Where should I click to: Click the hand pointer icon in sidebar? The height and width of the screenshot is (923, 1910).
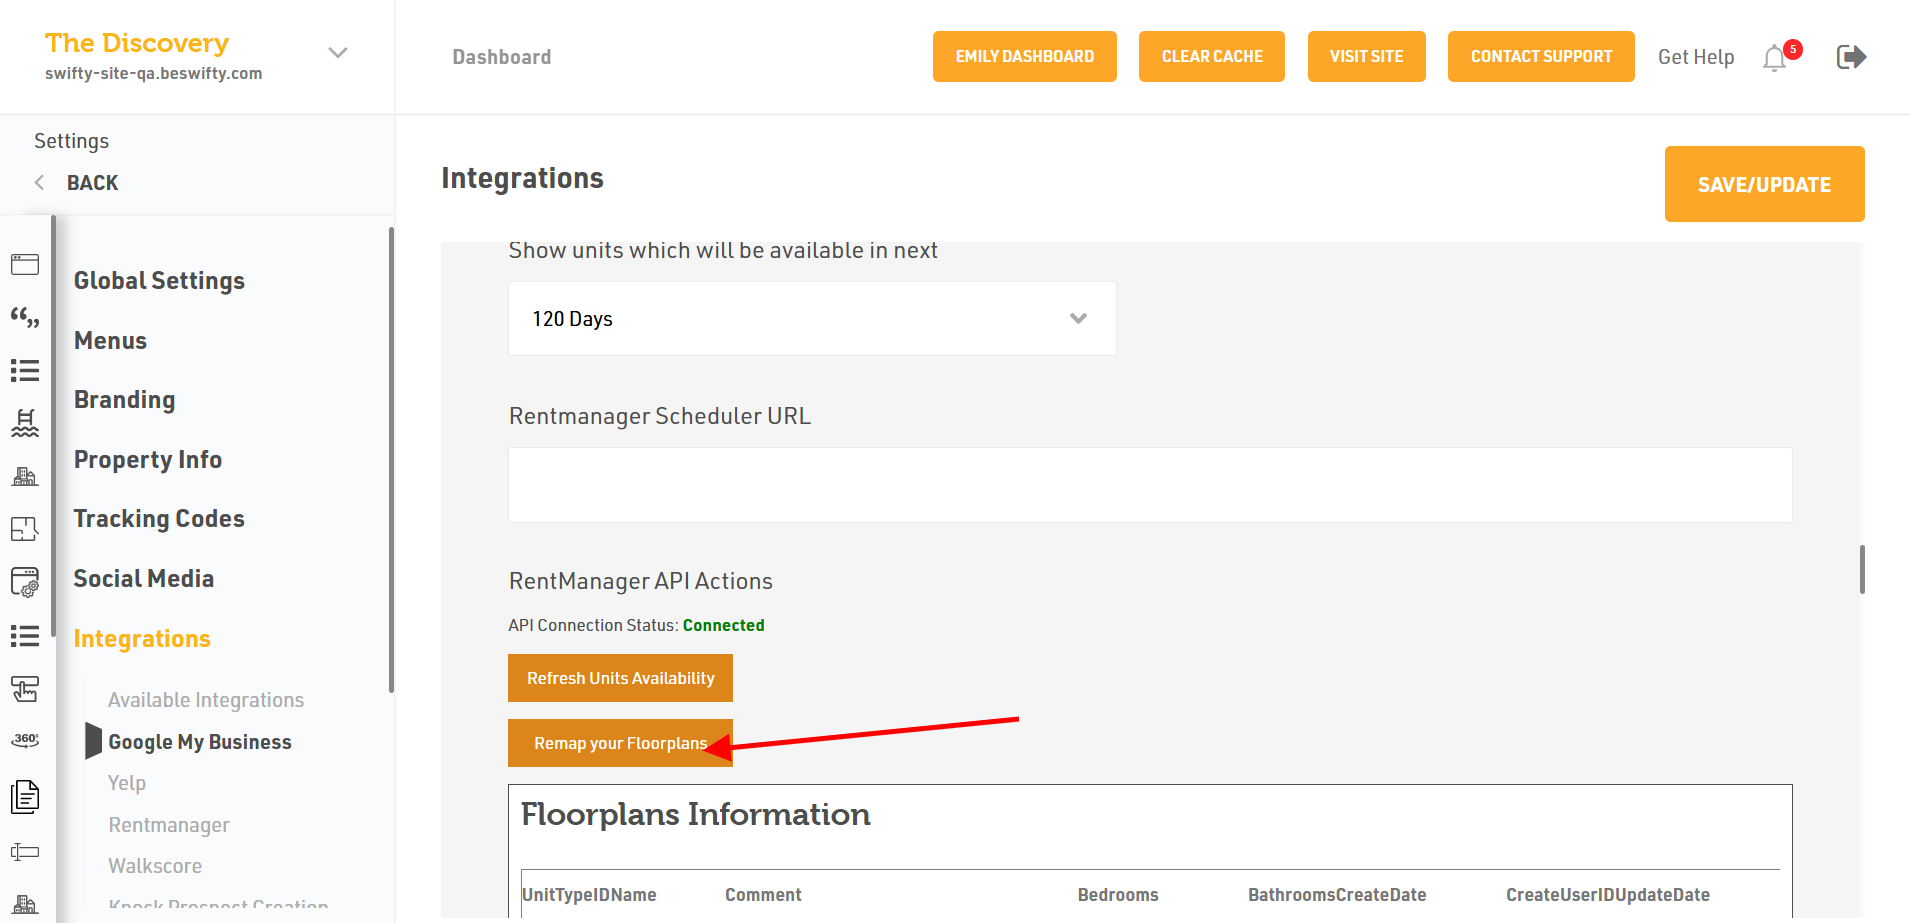pyautogui.click(x=25, y=688)
